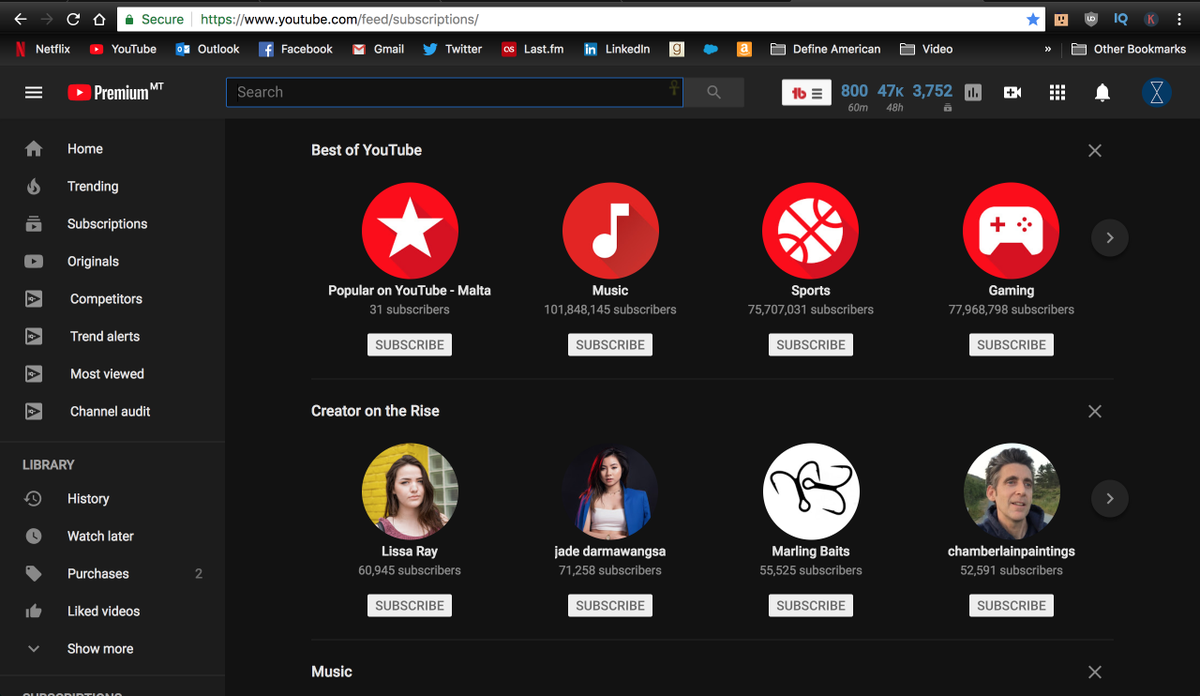Open Chrome's three-dot menu
Image resolution: width=1200 pixels, height=696 pixels.
point(1181,19)
